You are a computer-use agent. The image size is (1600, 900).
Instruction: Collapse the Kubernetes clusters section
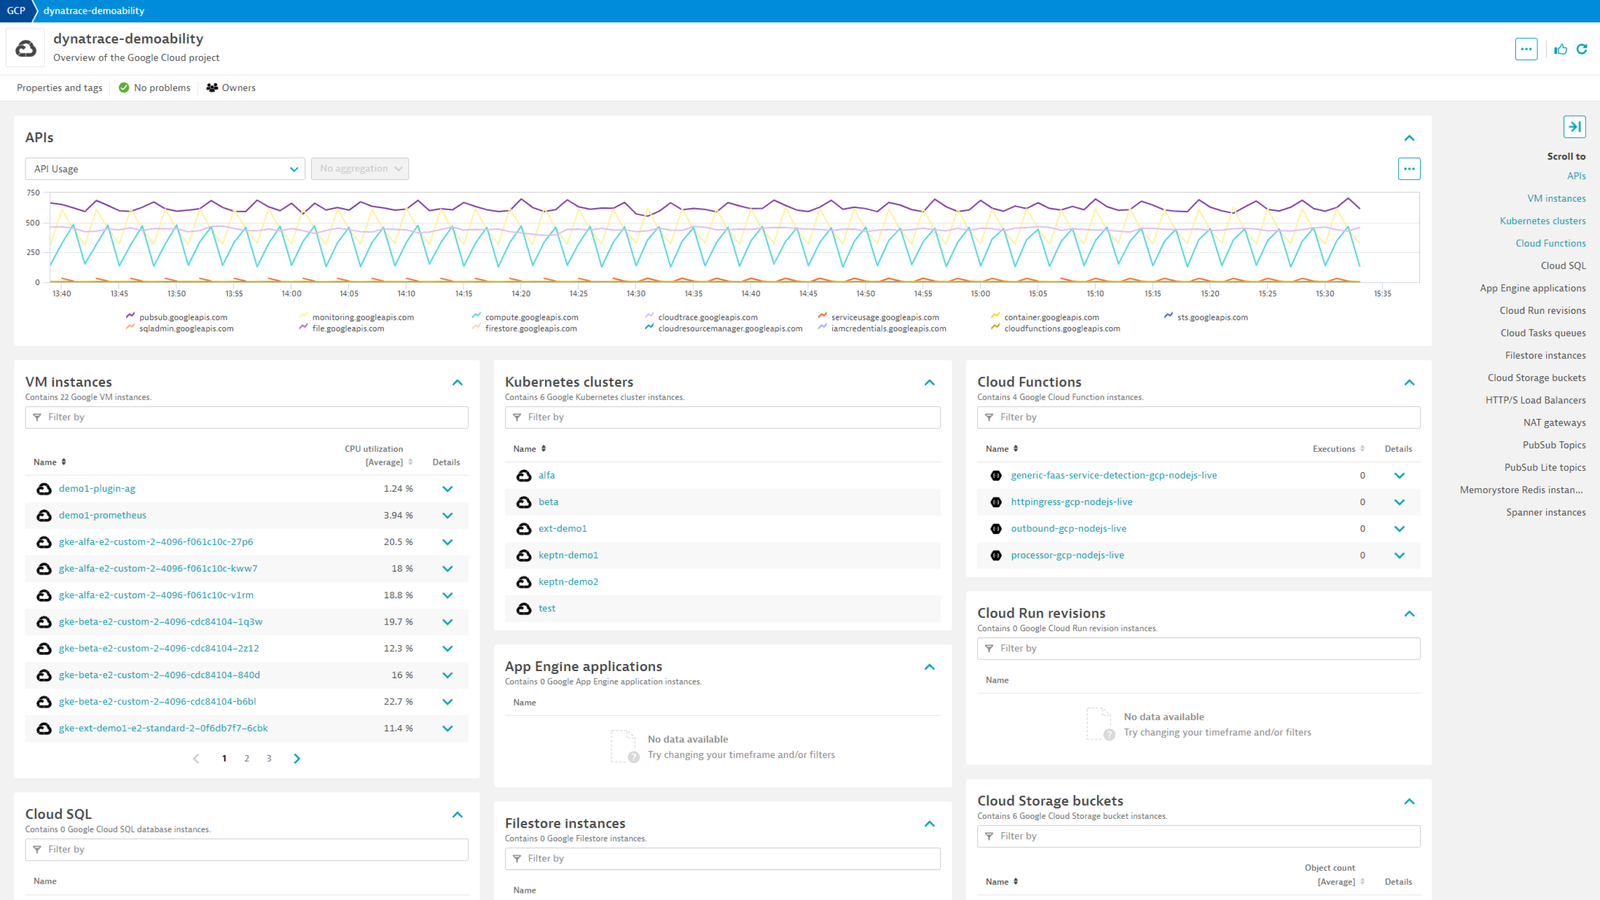click(929, 383)
